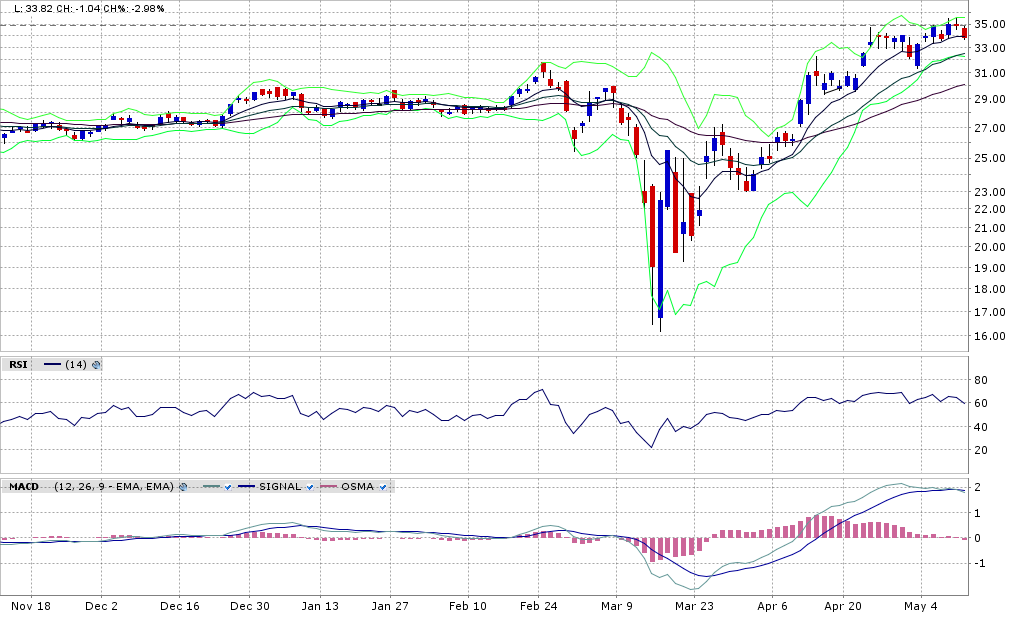Click RSI period value (14)
This screenshot has width=1014, height=620.
pyautogui.click(x=76, y=365)
